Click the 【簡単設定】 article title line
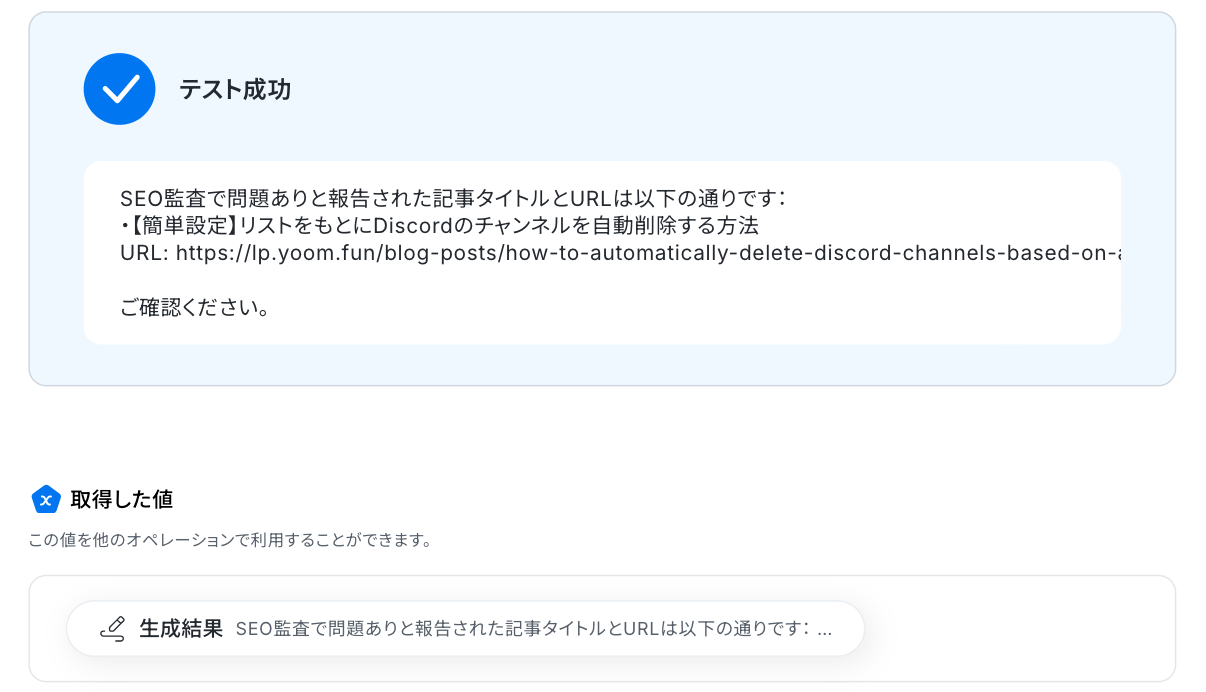 tap(440, 225)
